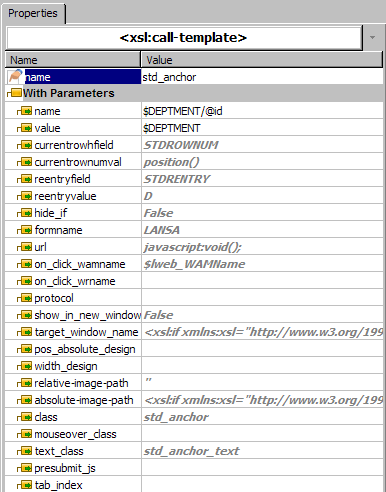Viewport: 386px width, 492px height.
Task: Click the empty mouseover_class value cell
Action: pyautogui.click(x=262, y=434)
